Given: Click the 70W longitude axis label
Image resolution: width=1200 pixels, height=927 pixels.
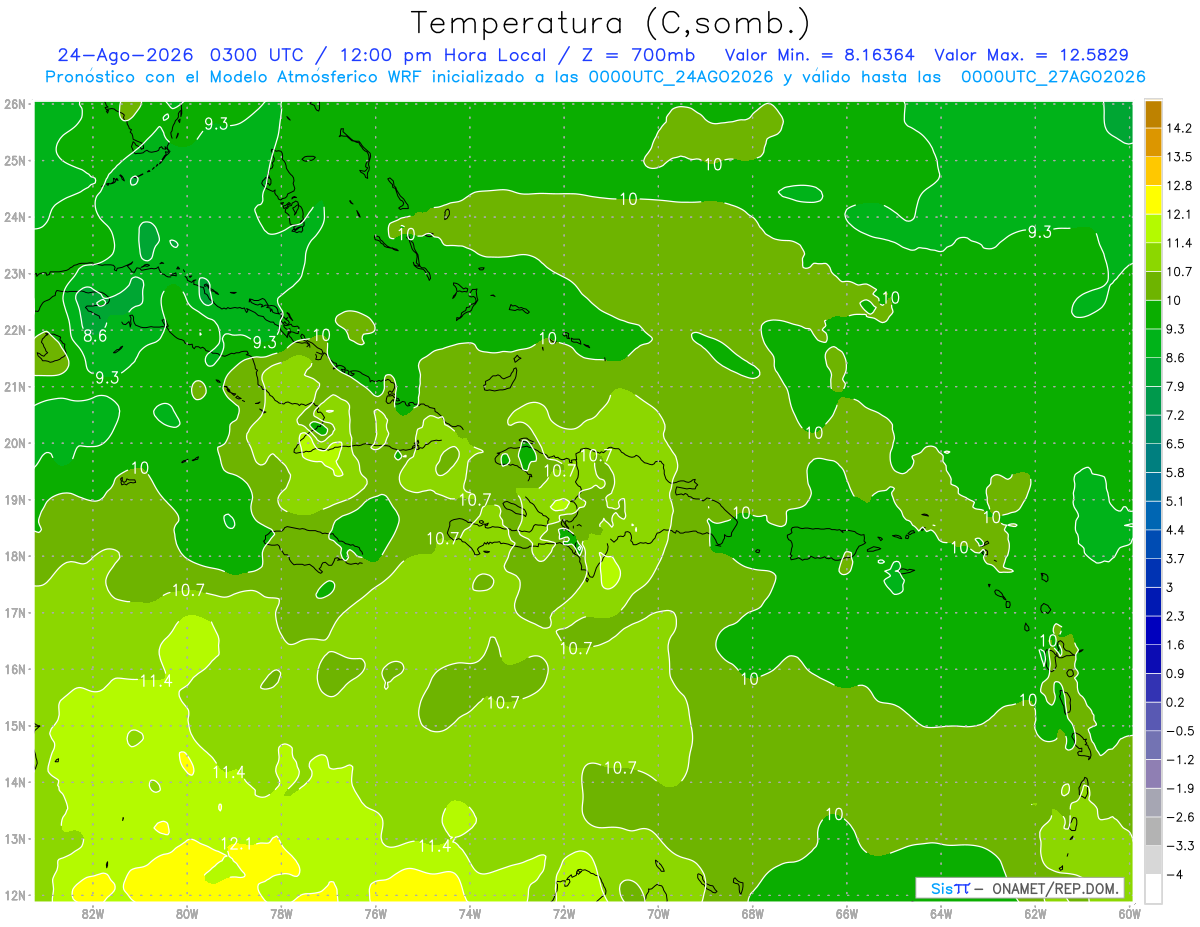Looking at the screenshot, I should (658, 914).
